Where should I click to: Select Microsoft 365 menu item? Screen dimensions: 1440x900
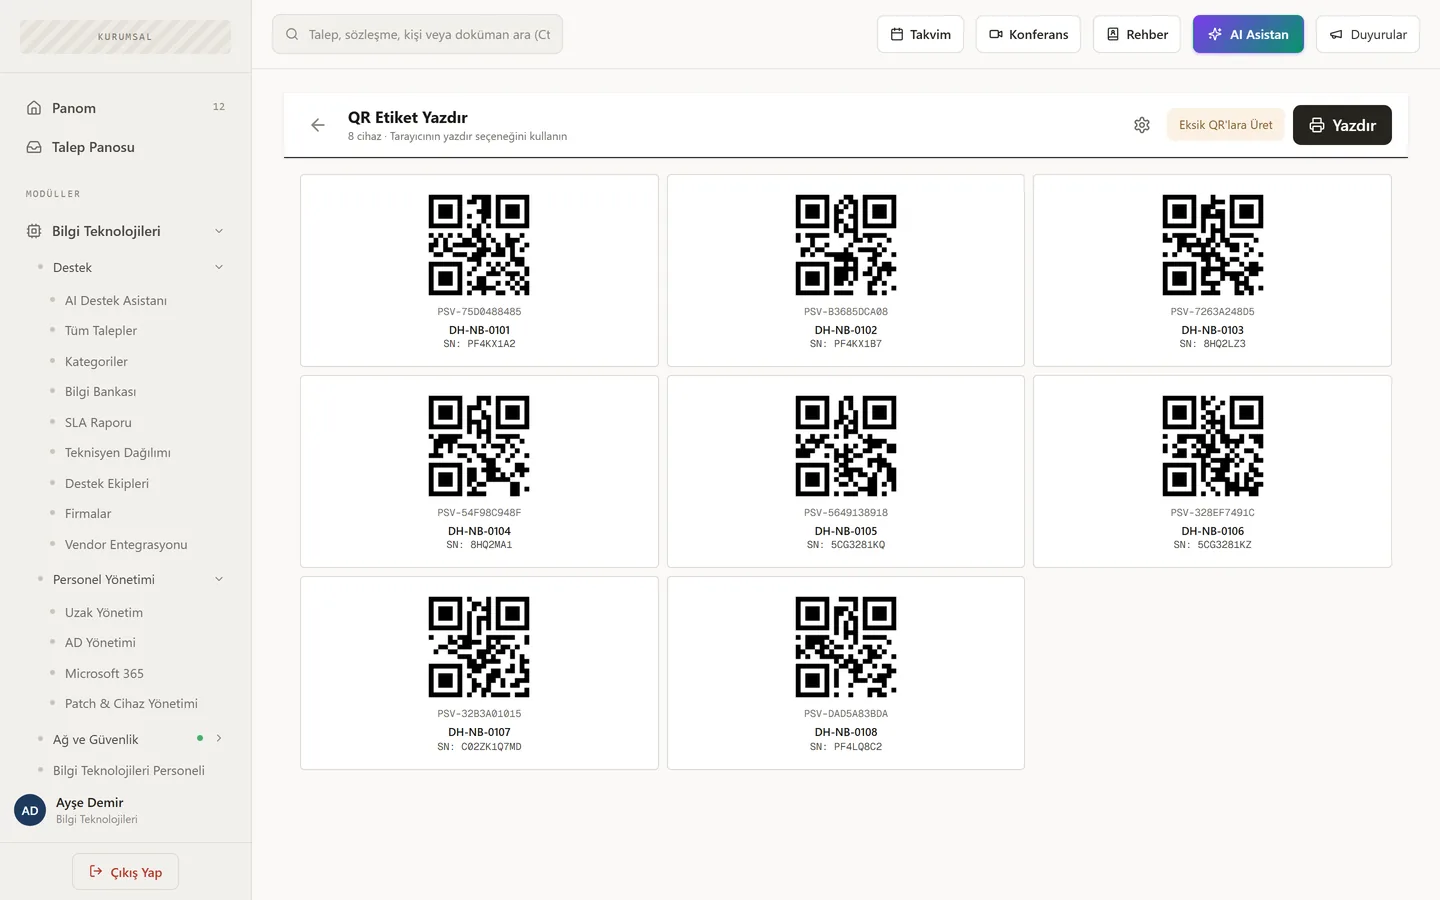tap(104, 674)
